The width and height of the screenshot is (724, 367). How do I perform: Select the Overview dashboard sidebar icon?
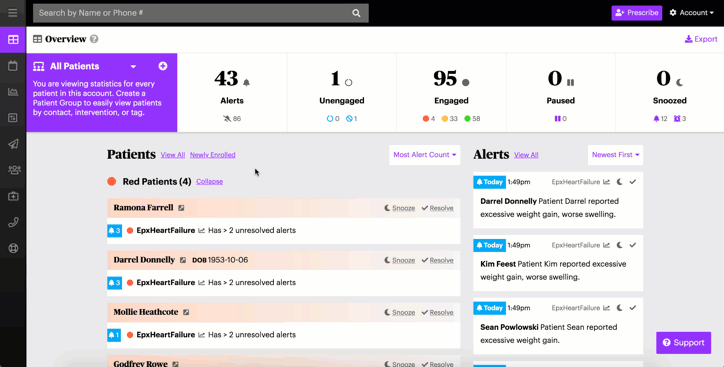pos(13,40)
